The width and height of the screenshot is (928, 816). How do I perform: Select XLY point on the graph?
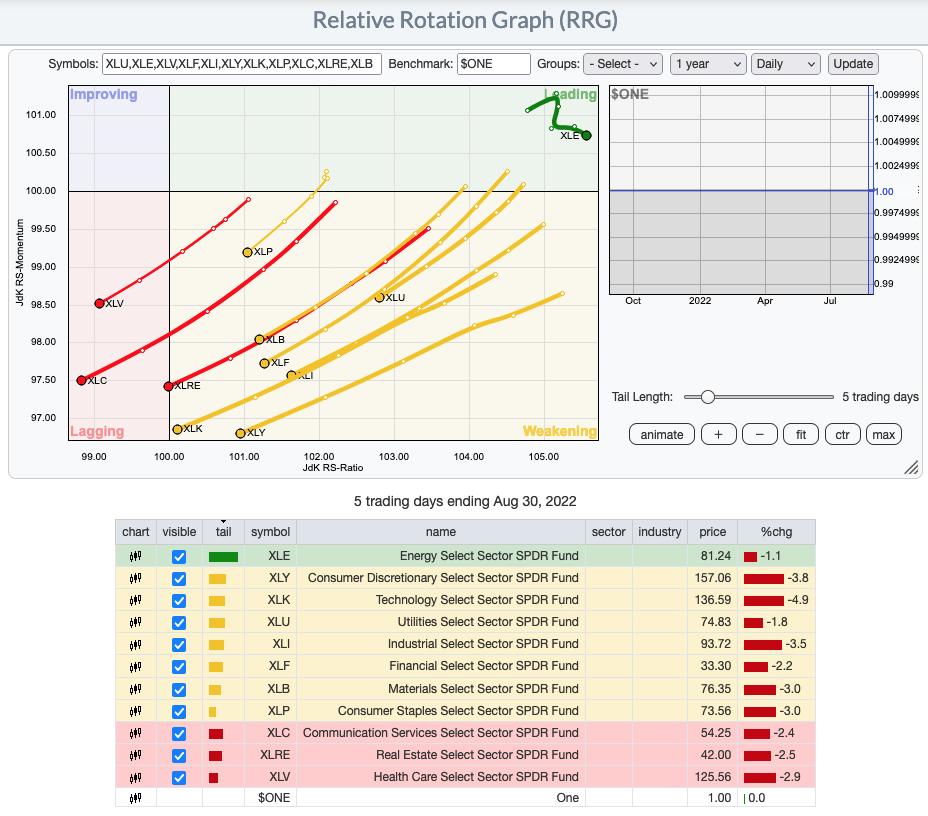pyautogui.click(x=240, y=434)
